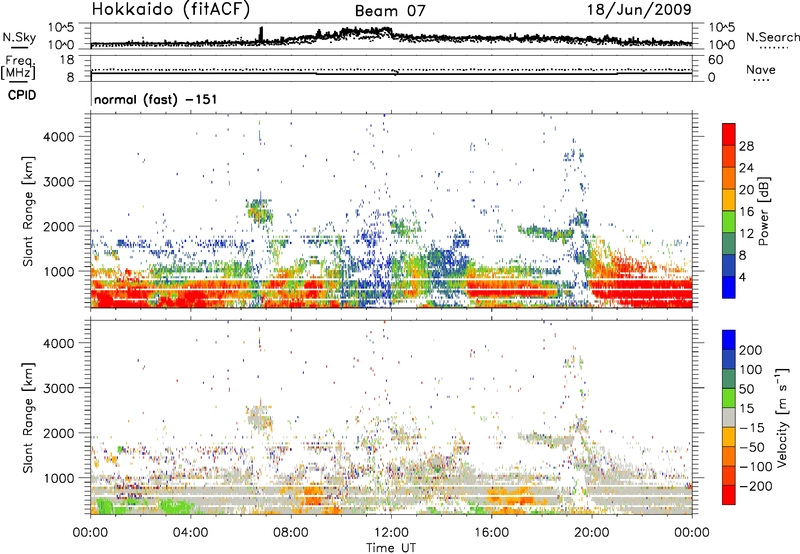Select the Freq. [MHz] axis label

(18, 67)
